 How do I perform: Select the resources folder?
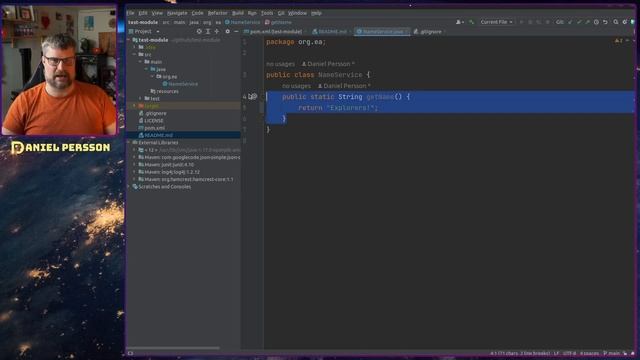pos(164,91)
